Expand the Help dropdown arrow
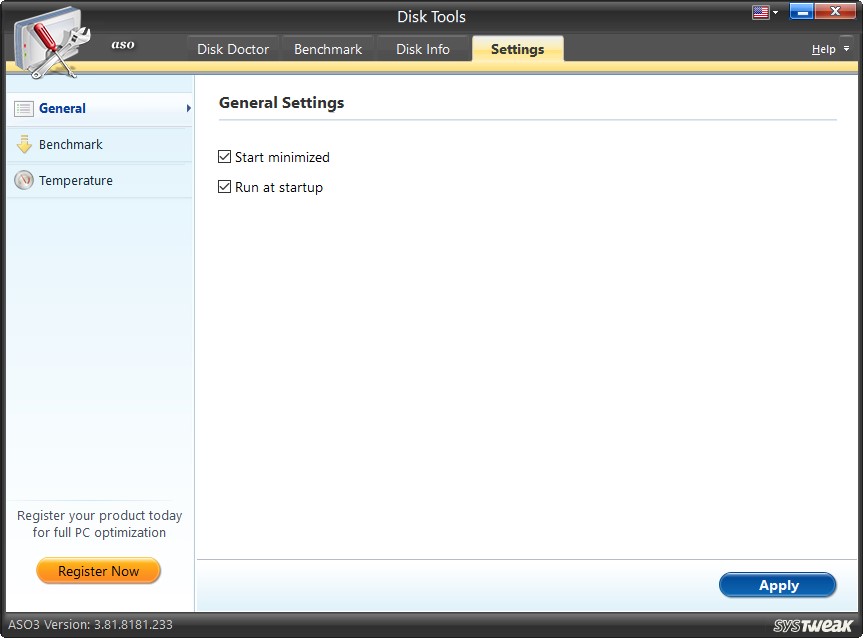 (845, 48)
